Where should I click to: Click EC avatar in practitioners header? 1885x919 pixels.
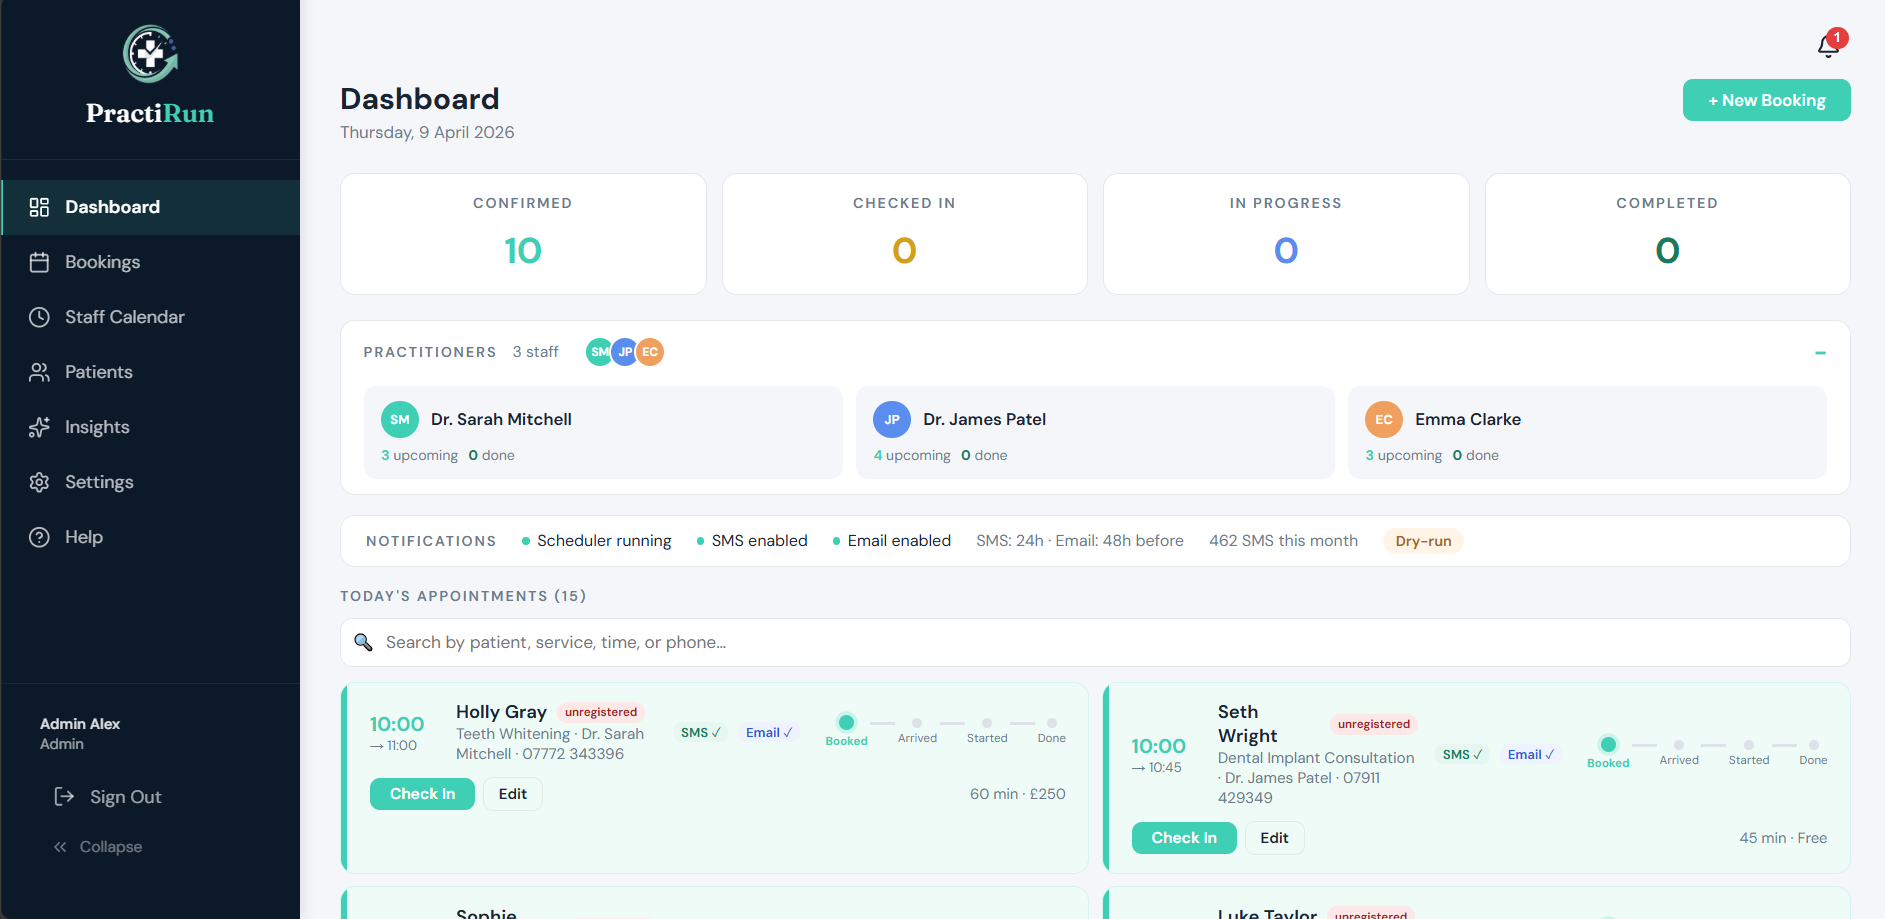pyautogui.click(x=650, y=352)
